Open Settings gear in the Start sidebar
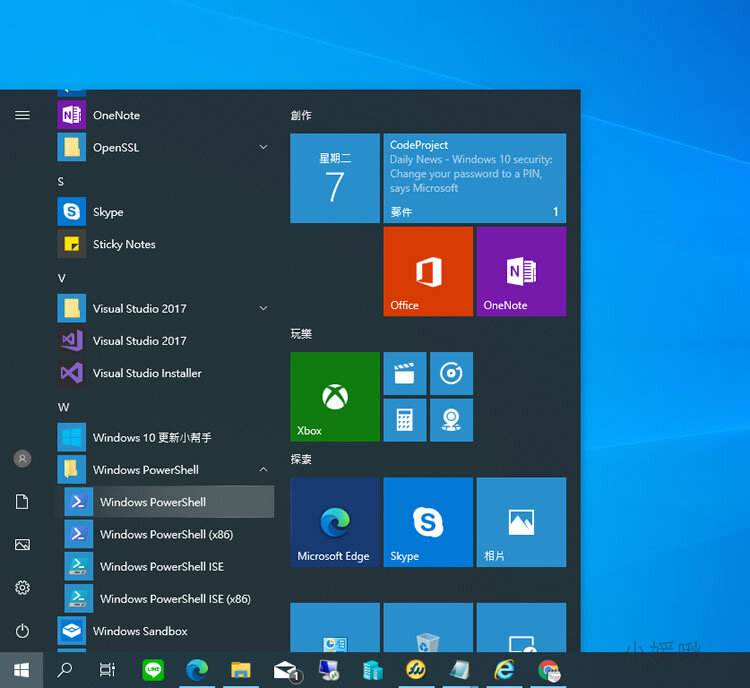This screenshot has height=688, width=750. (22, 588)
